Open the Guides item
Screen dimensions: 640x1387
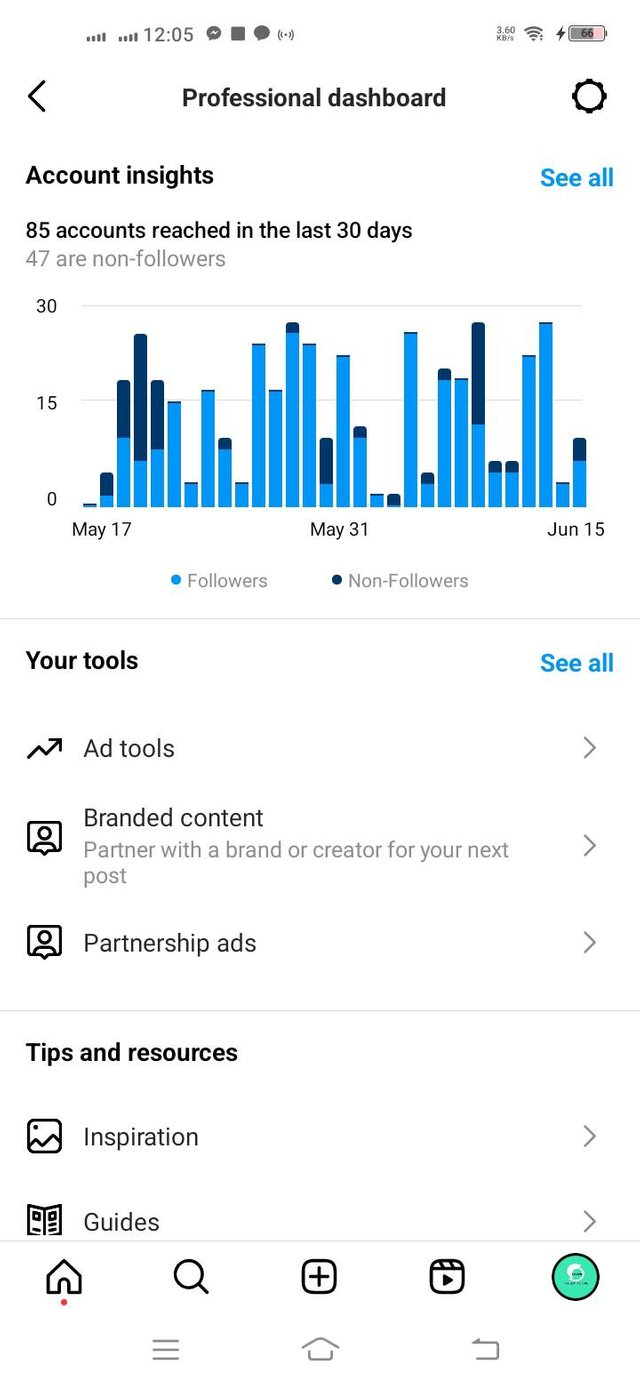coord(320,1221)
